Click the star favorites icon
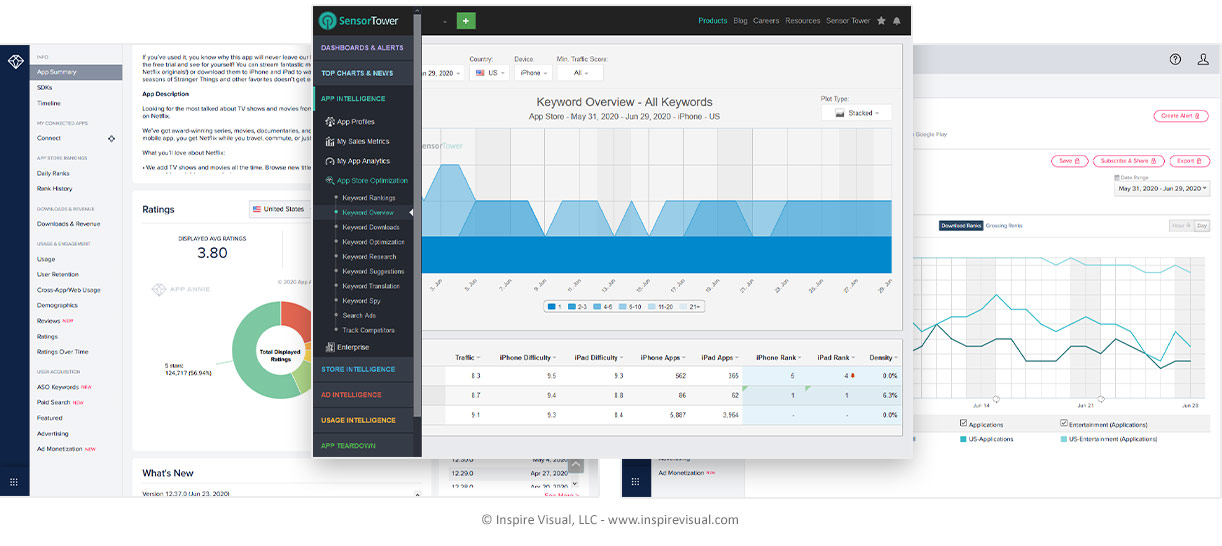1222x546 pixels. point(881,20)
